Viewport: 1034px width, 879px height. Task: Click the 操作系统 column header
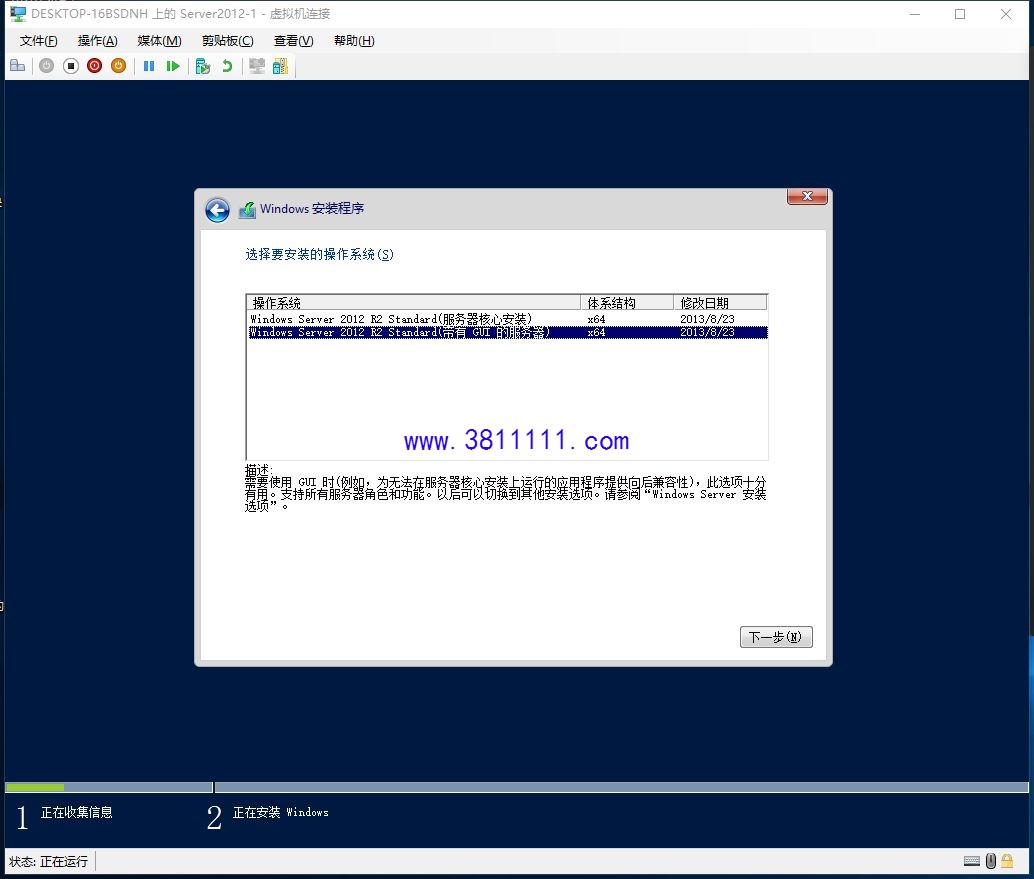pyautogui.click(x=413, y=303)
